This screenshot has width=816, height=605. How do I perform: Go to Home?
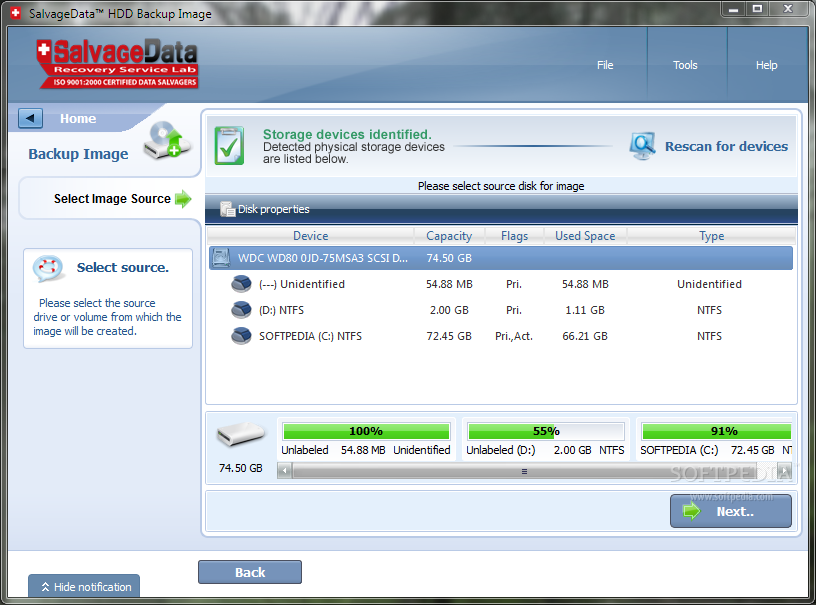(x=78, y=119)
